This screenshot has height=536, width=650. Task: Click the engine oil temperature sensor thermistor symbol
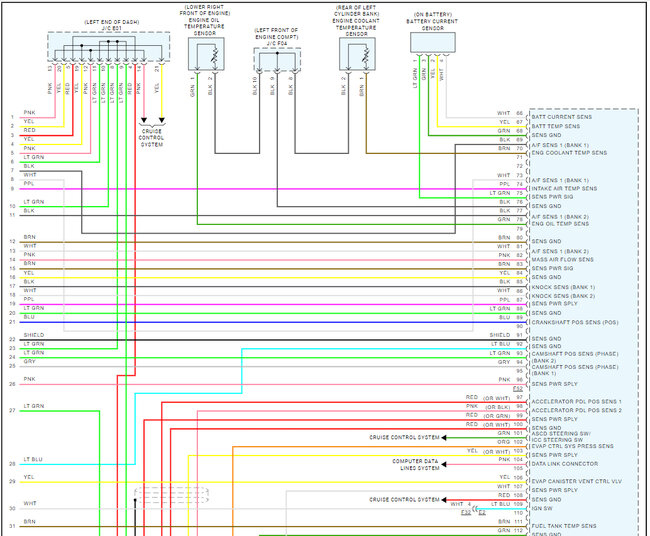(x=215, y=58)
